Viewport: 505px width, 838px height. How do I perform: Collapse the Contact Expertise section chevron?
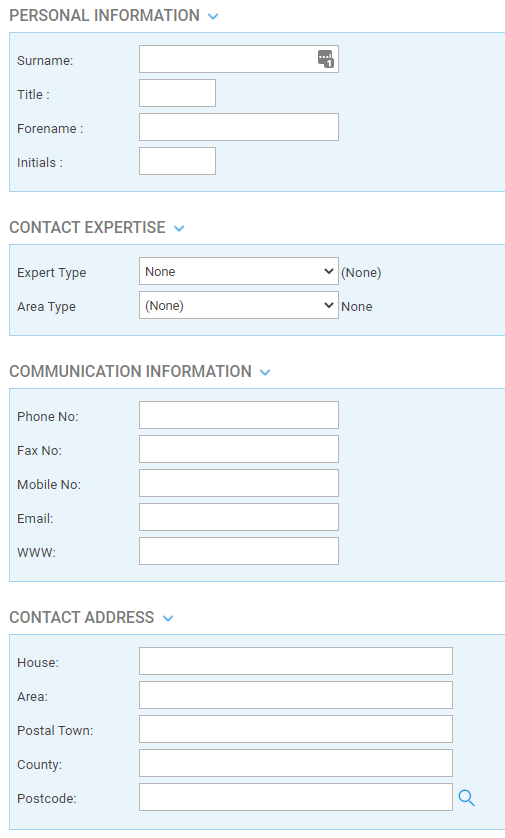pyautogui.click(x=179, y=229)
